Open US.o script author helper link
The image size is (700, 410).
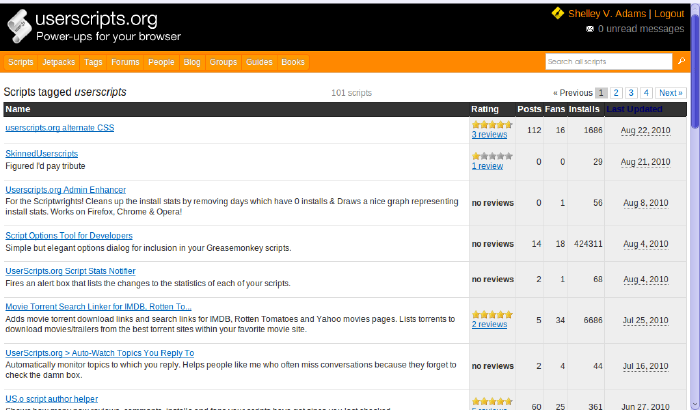52,399
